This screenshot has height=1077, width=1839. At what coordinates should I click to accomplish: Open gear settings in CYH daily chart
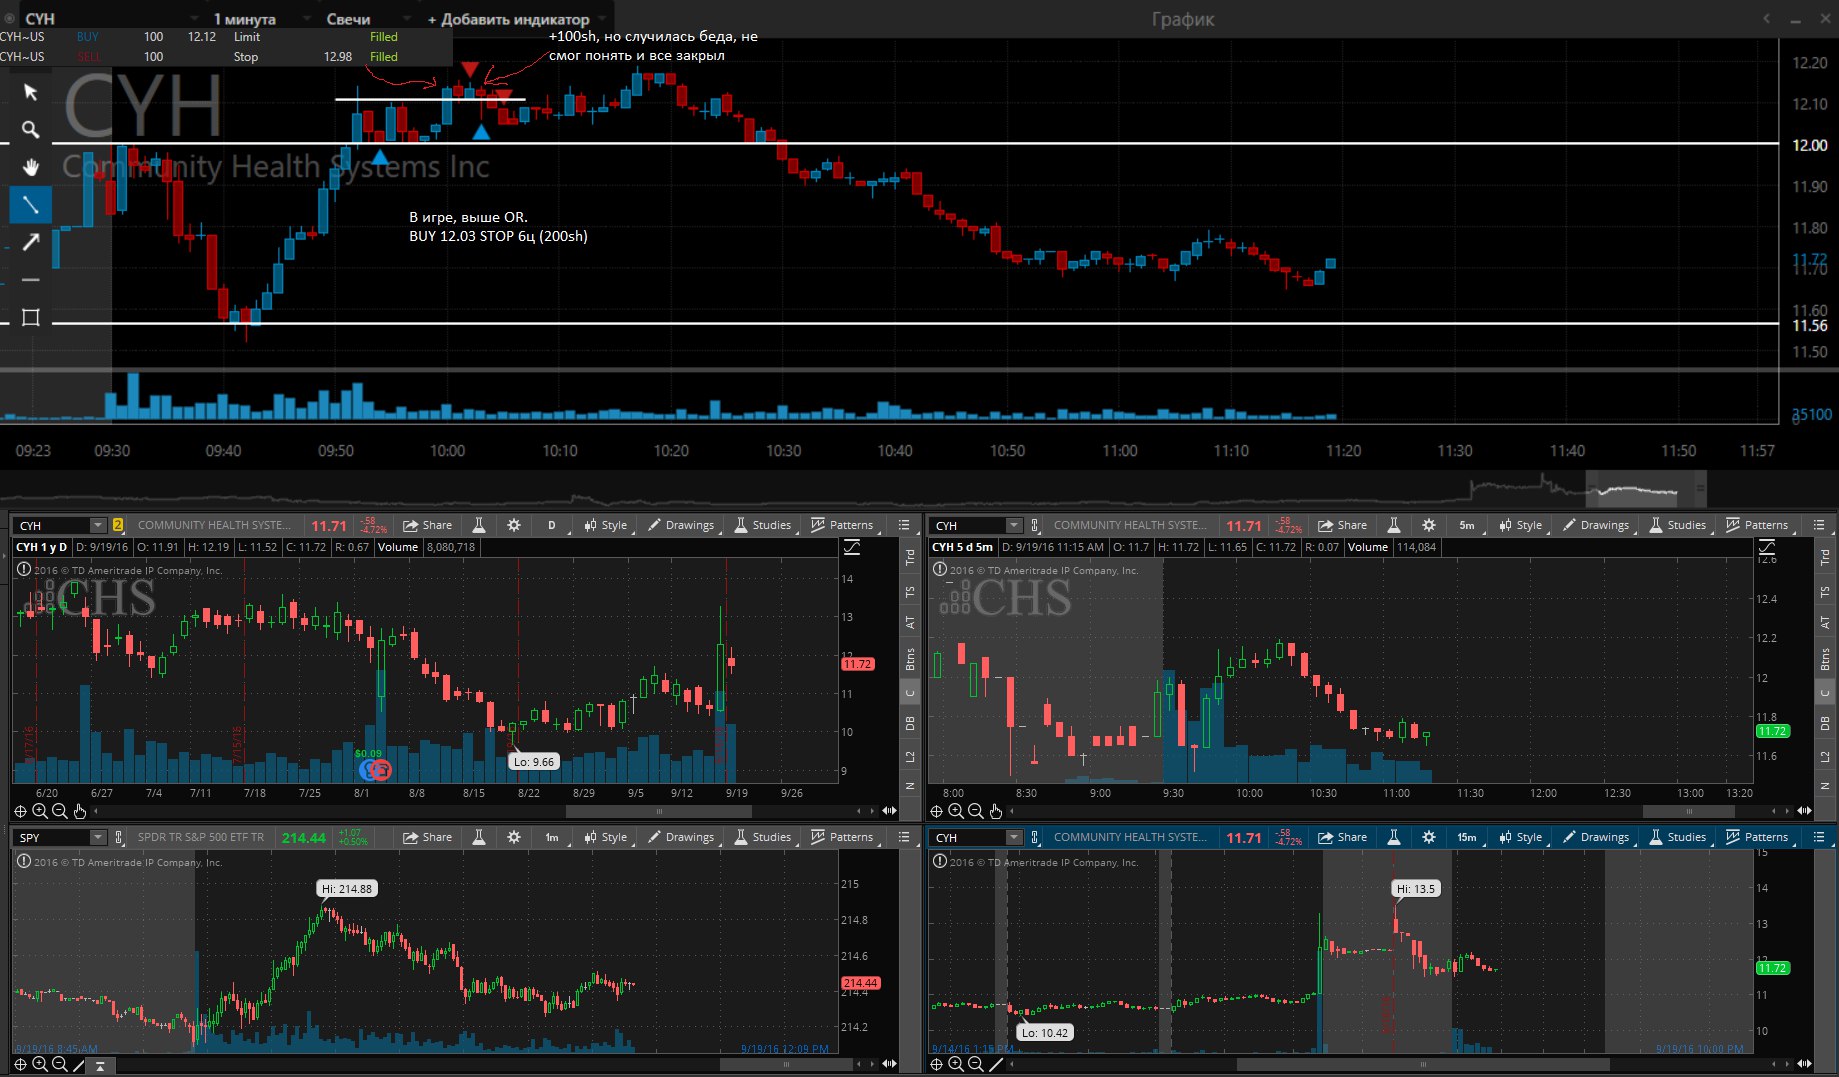coord(514,525)
